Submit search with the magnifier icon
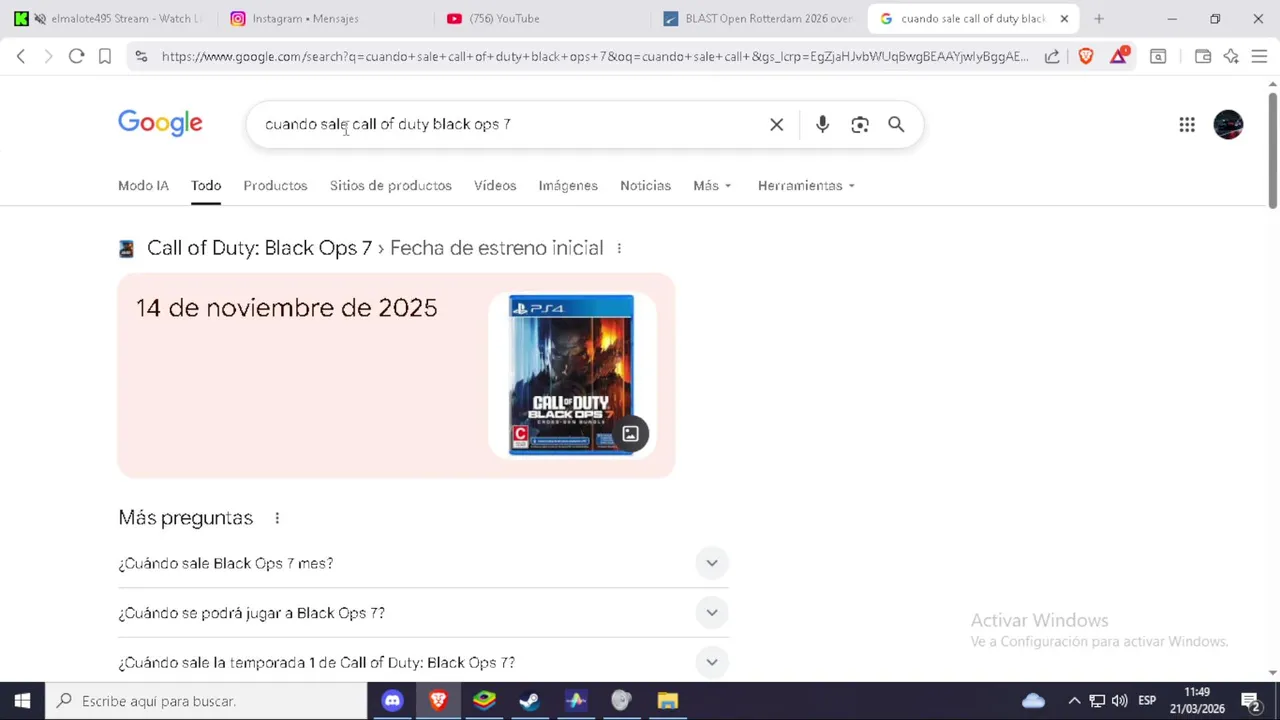This screenshot has height=720, width=1280. 896,124
